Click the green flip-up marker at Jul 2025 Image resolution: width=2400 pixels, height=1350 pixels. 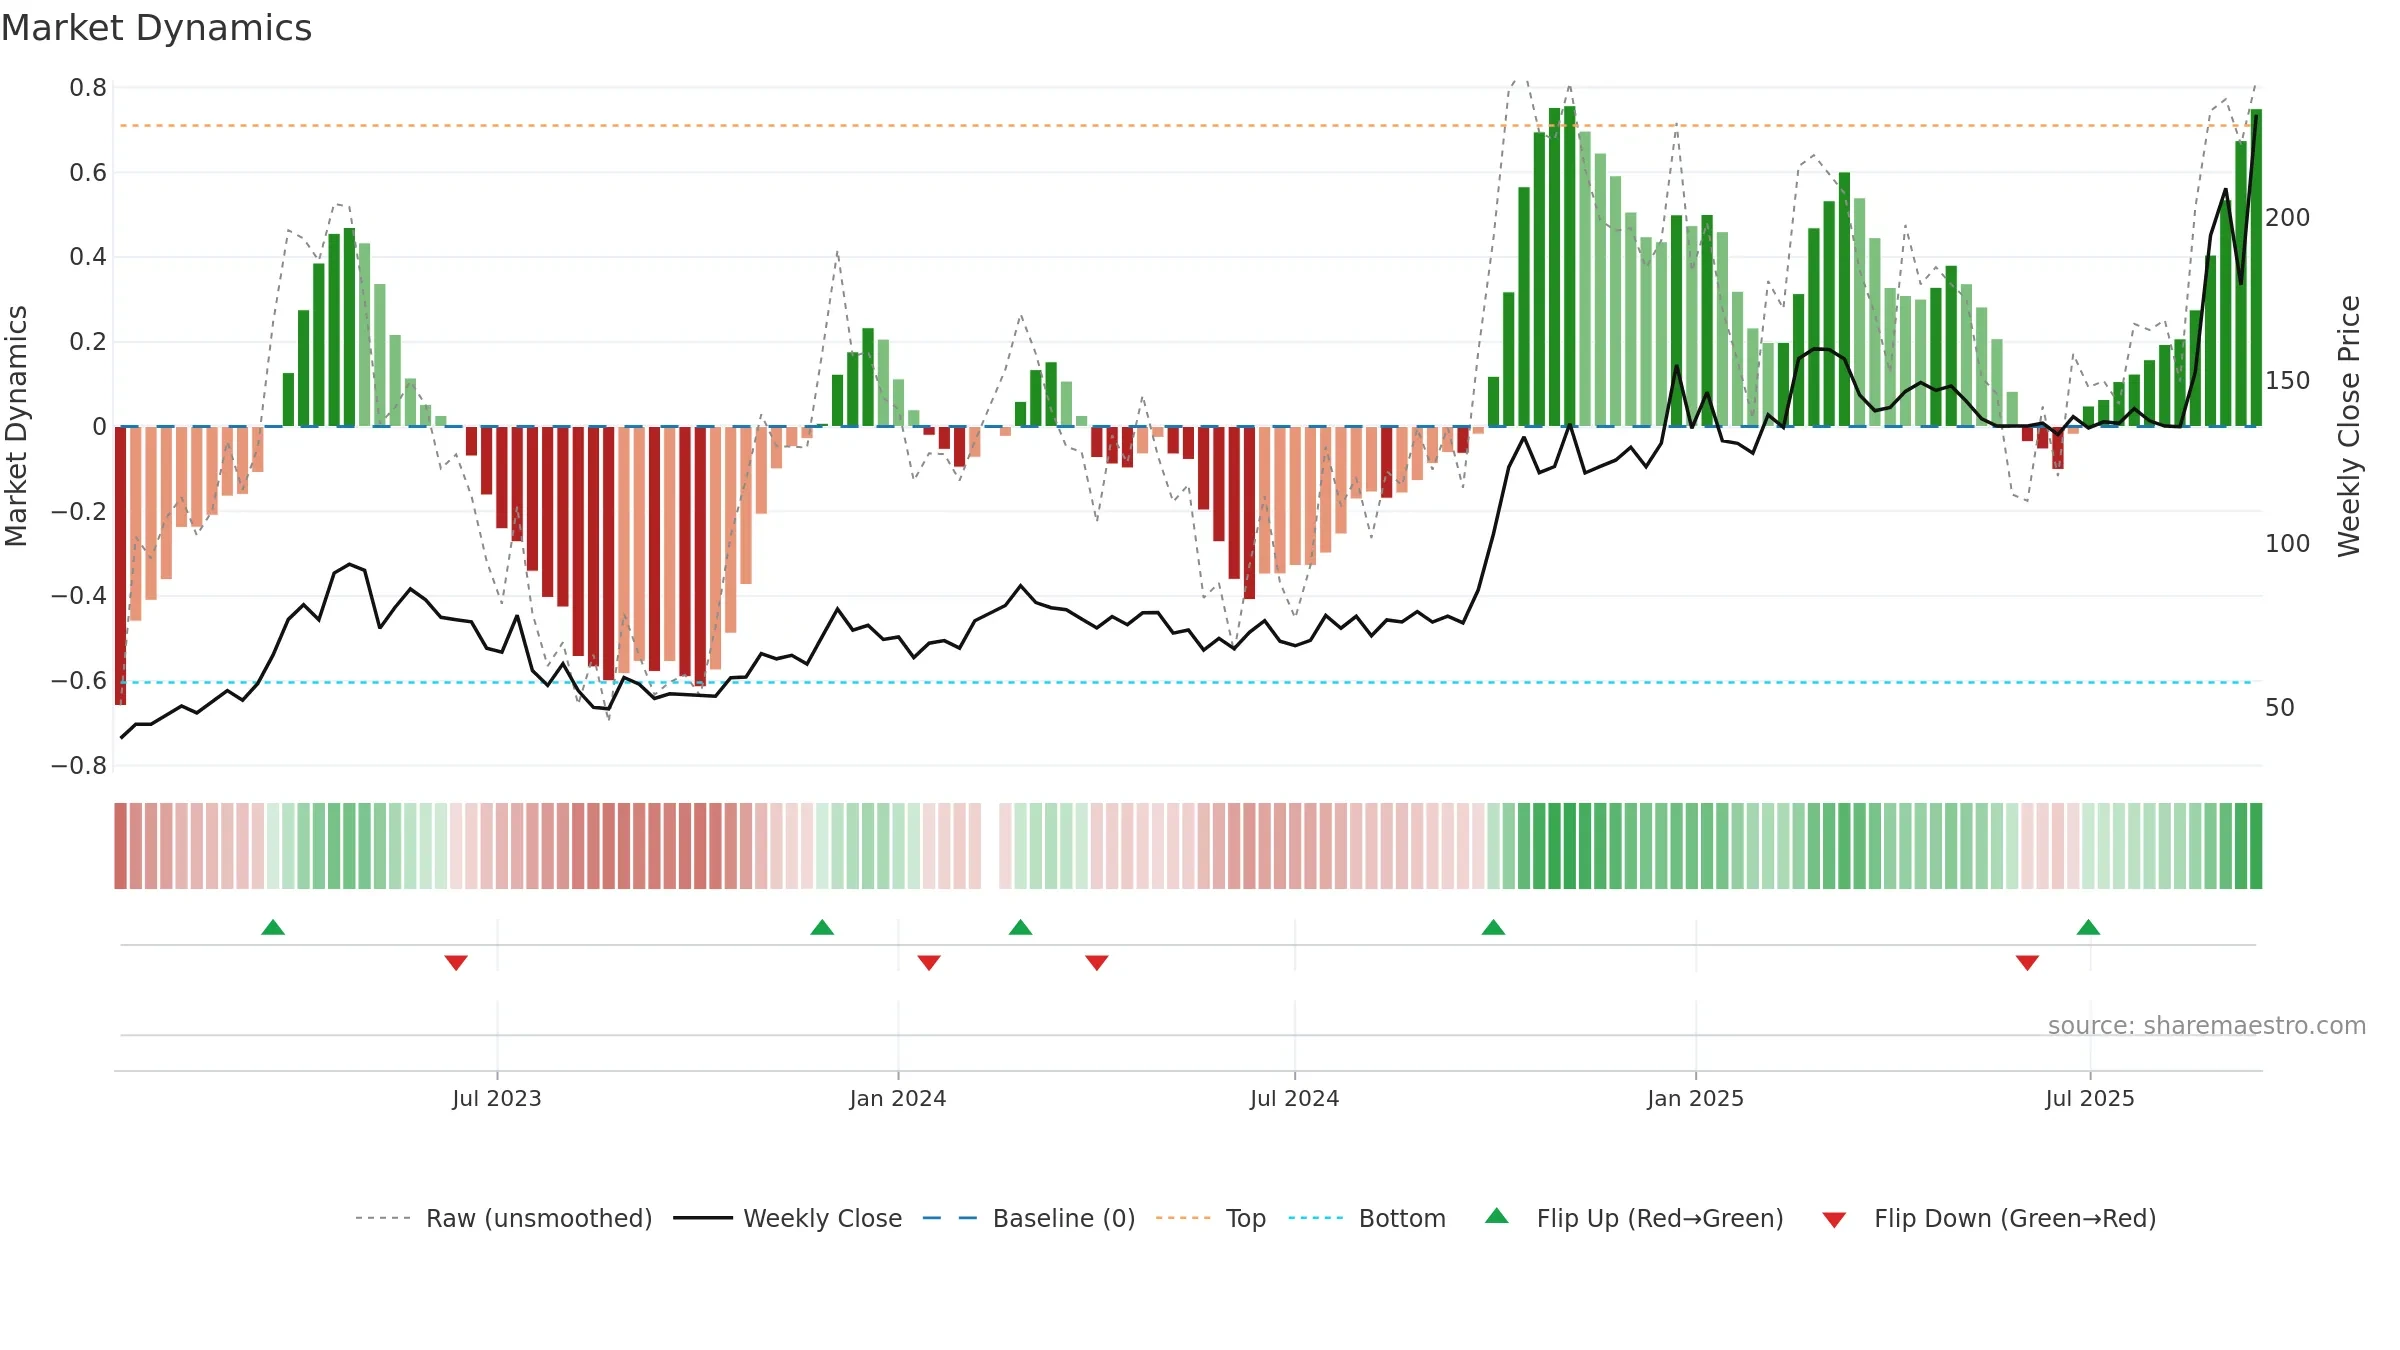[2089, 927]
